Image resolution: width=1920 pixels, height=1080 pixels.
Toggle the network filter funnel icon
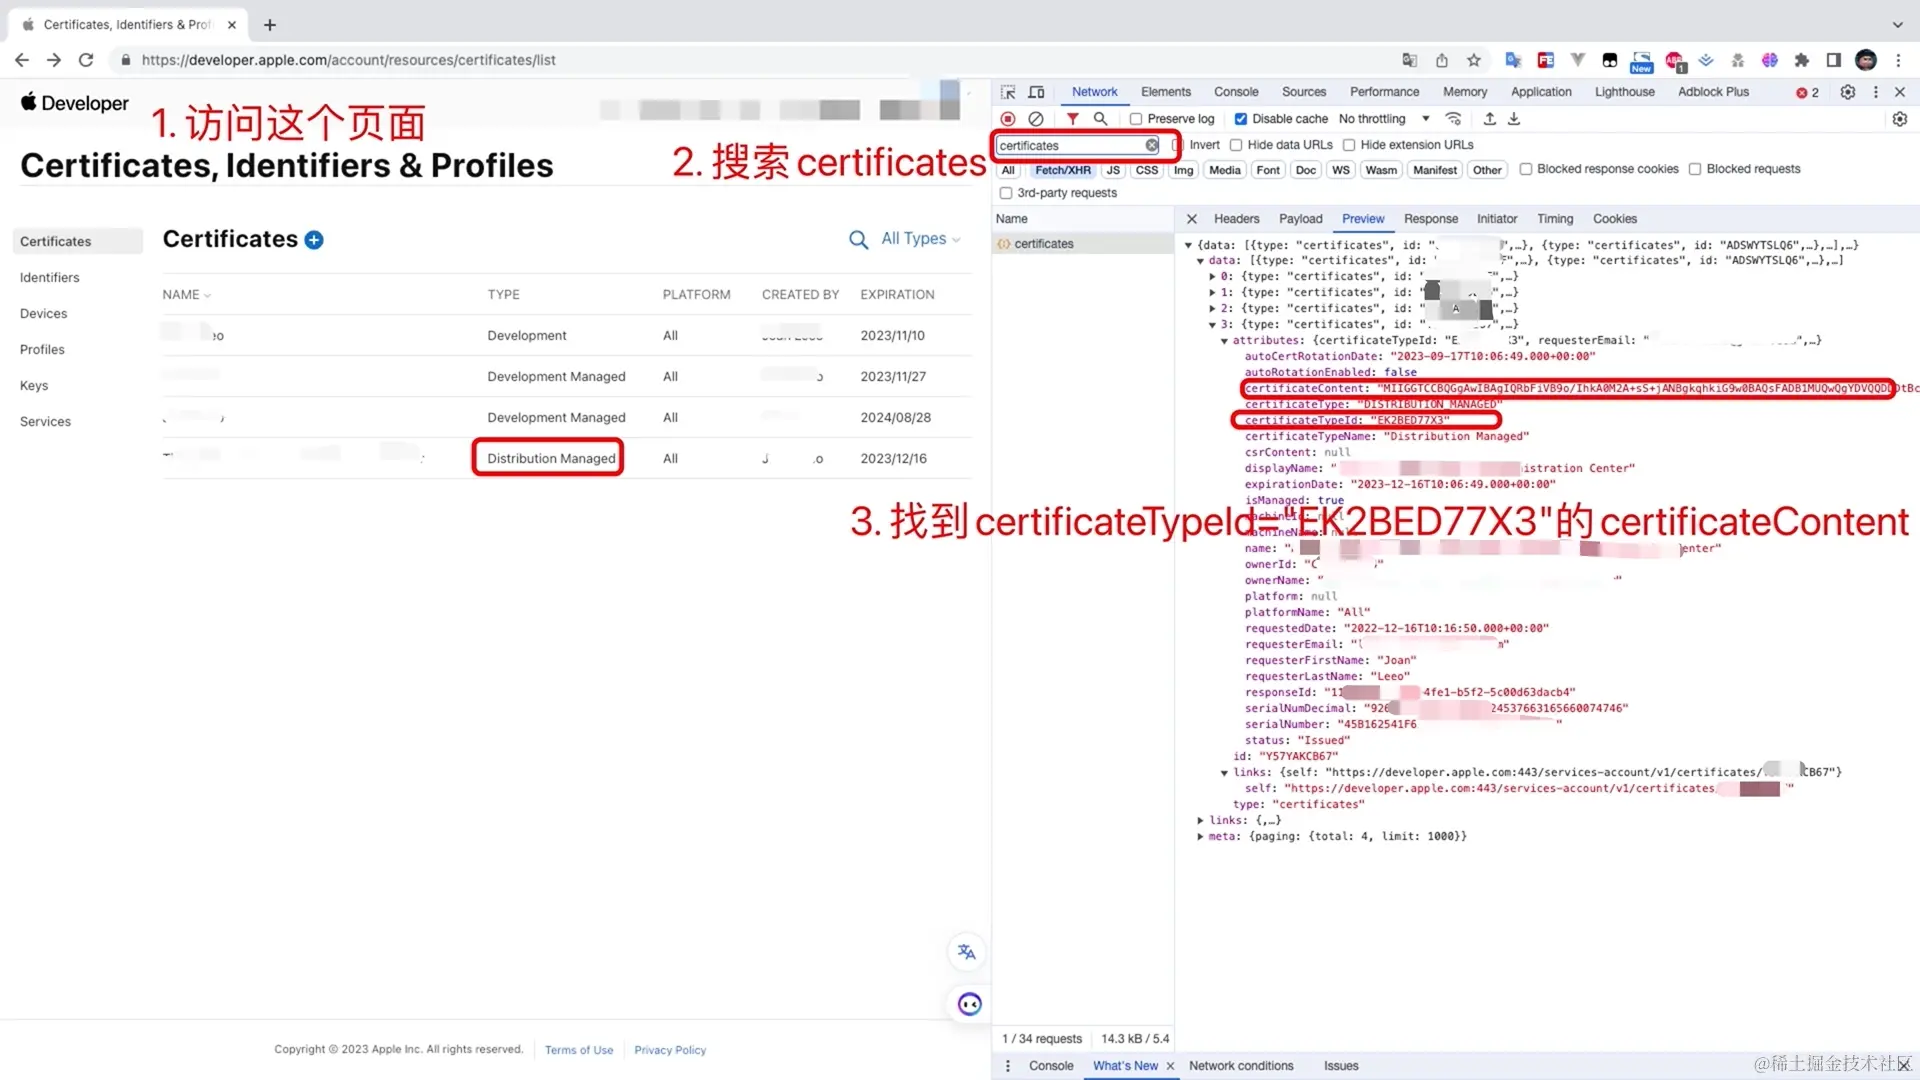(1072, 119)
